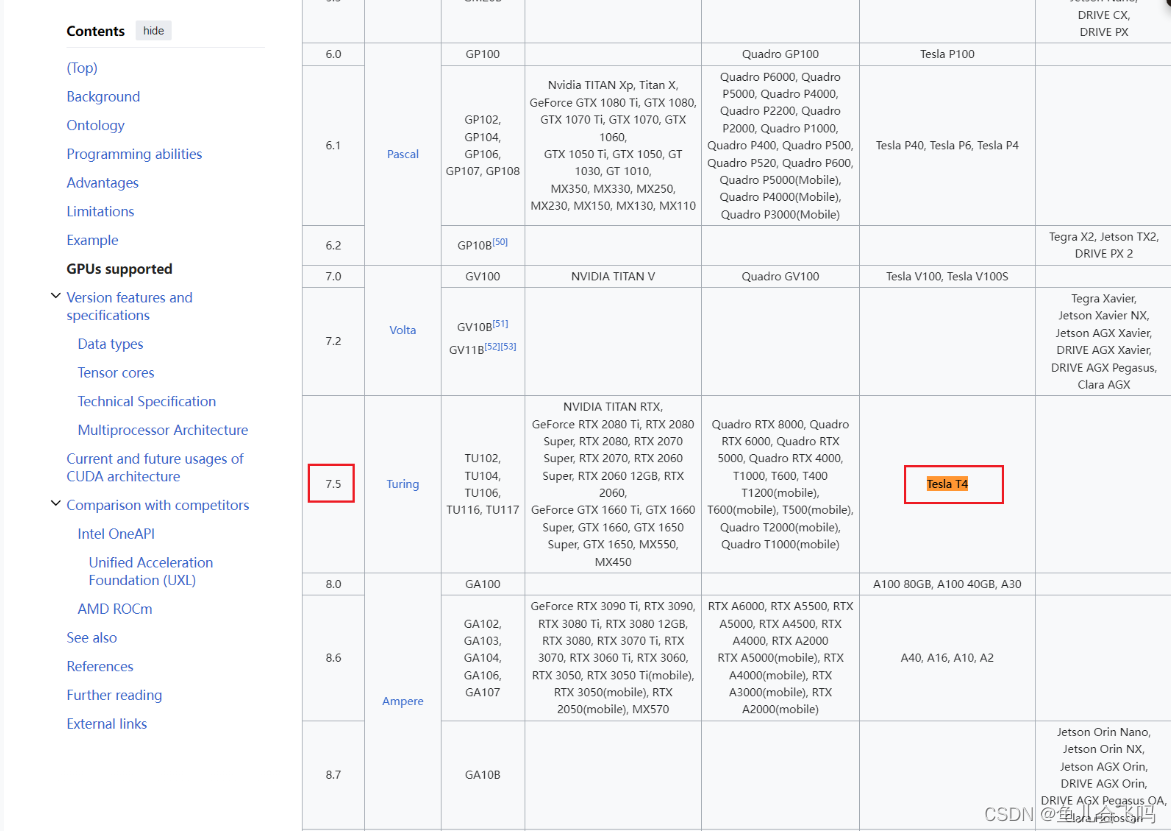Screen dimensions: 1171x833
Task: Open the Background section link
Action: [x=103, y=96]
